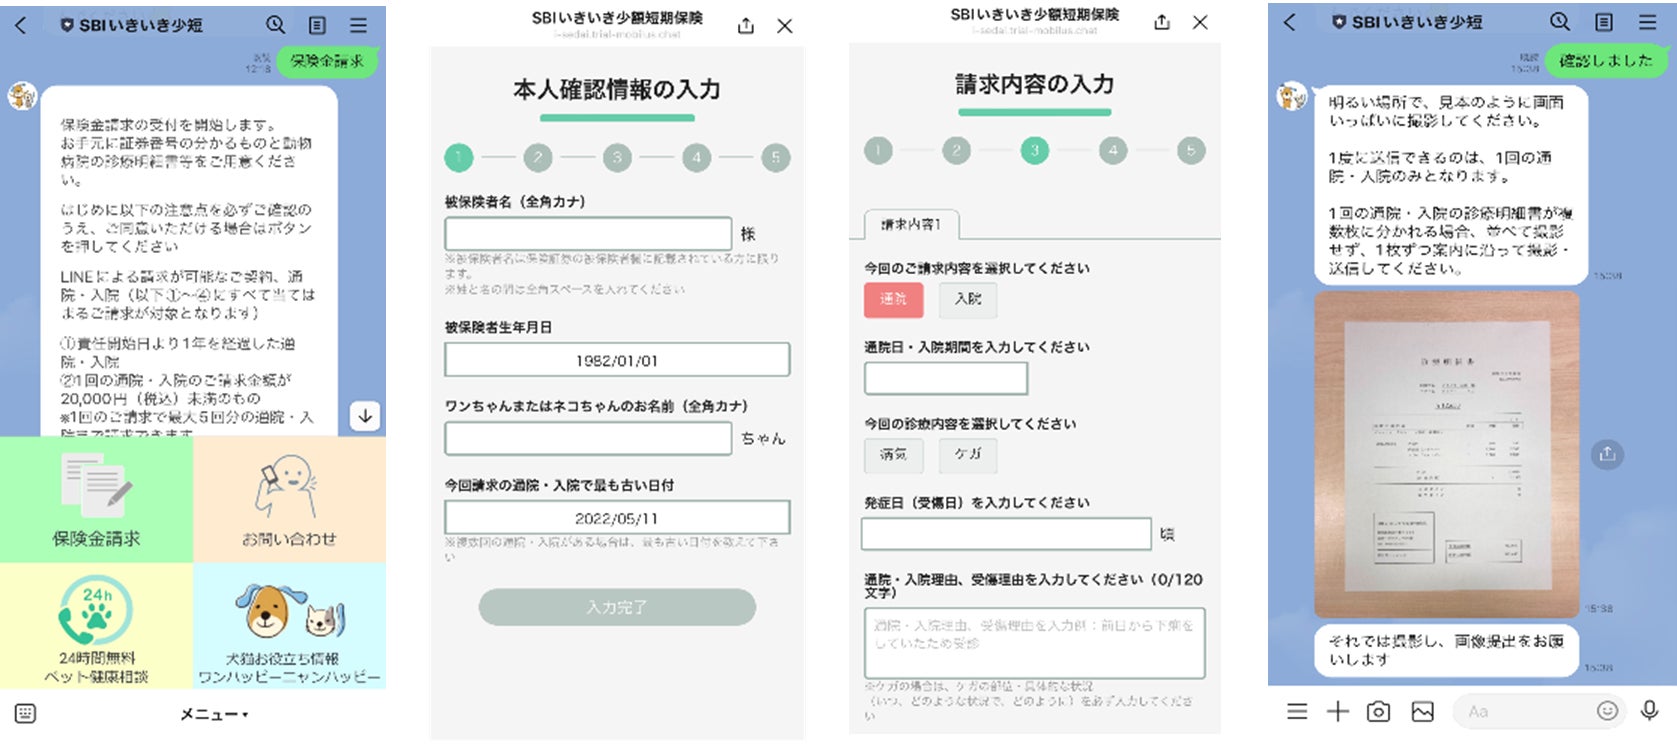Tap the plus attachment icon
This screenshot has width=1677, height=745.
(x=1338, y=711)
